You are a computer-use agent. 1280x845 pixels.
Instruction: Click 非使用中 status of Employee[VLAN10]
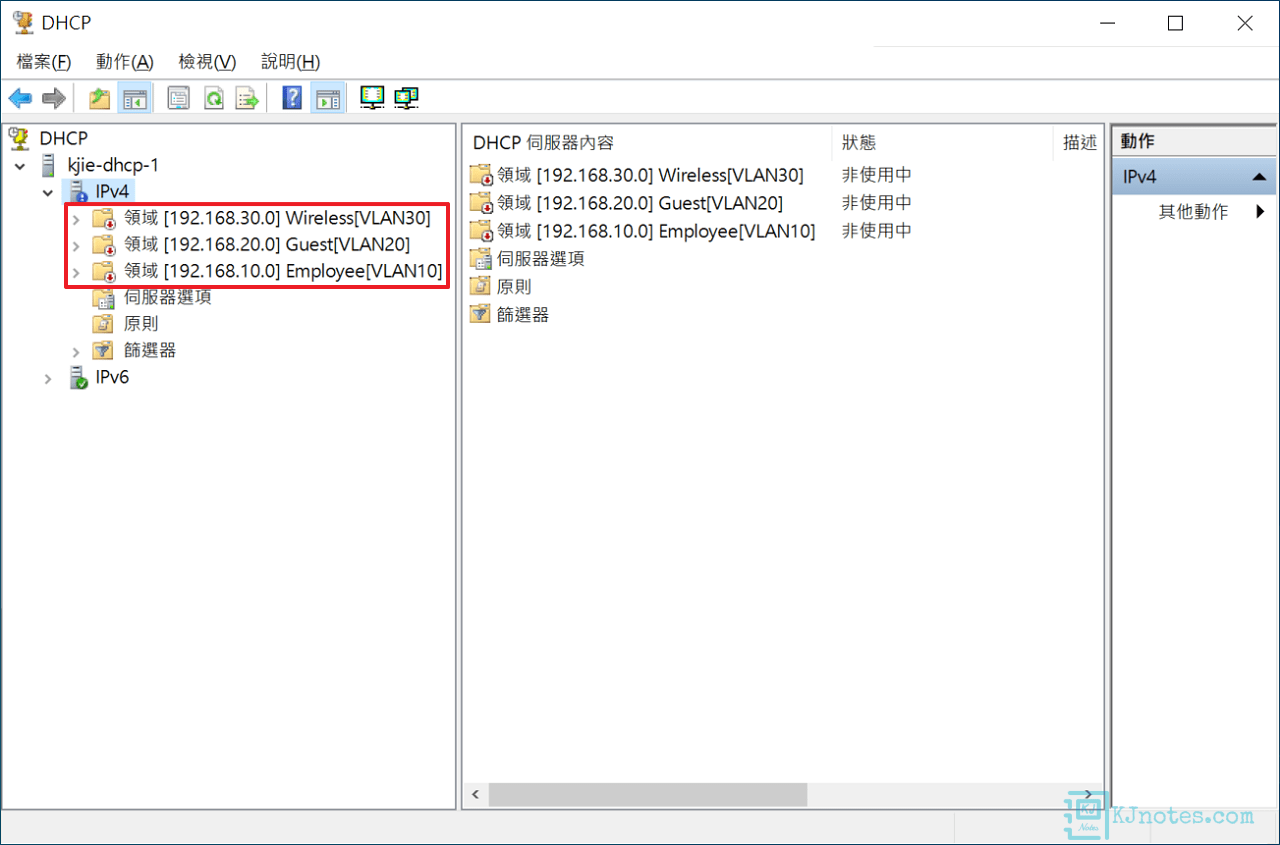[877, 231]
